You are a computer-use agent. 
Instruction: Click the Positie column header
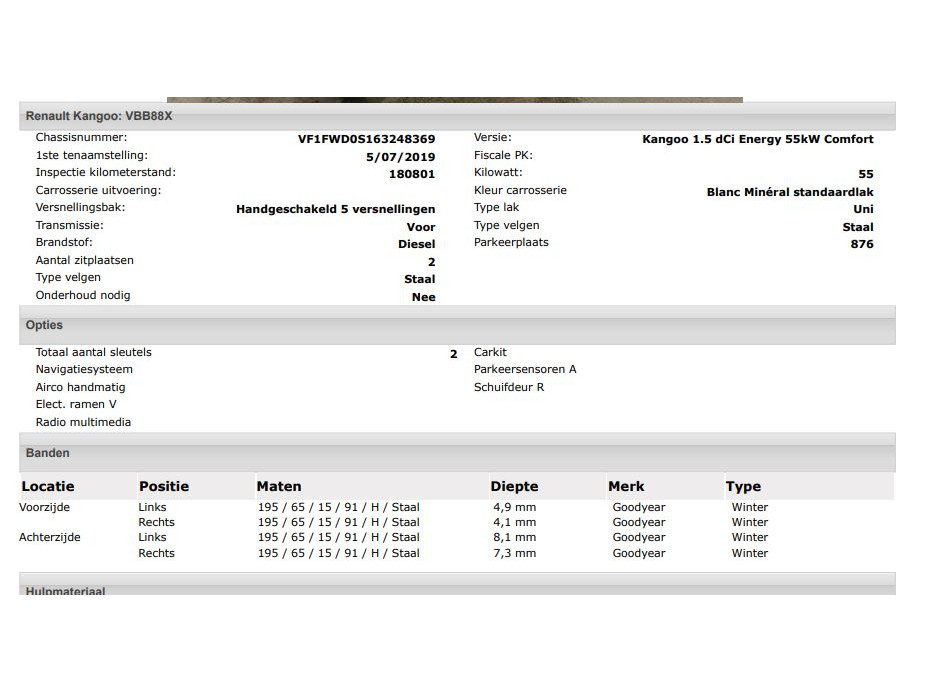pos(164,487)
